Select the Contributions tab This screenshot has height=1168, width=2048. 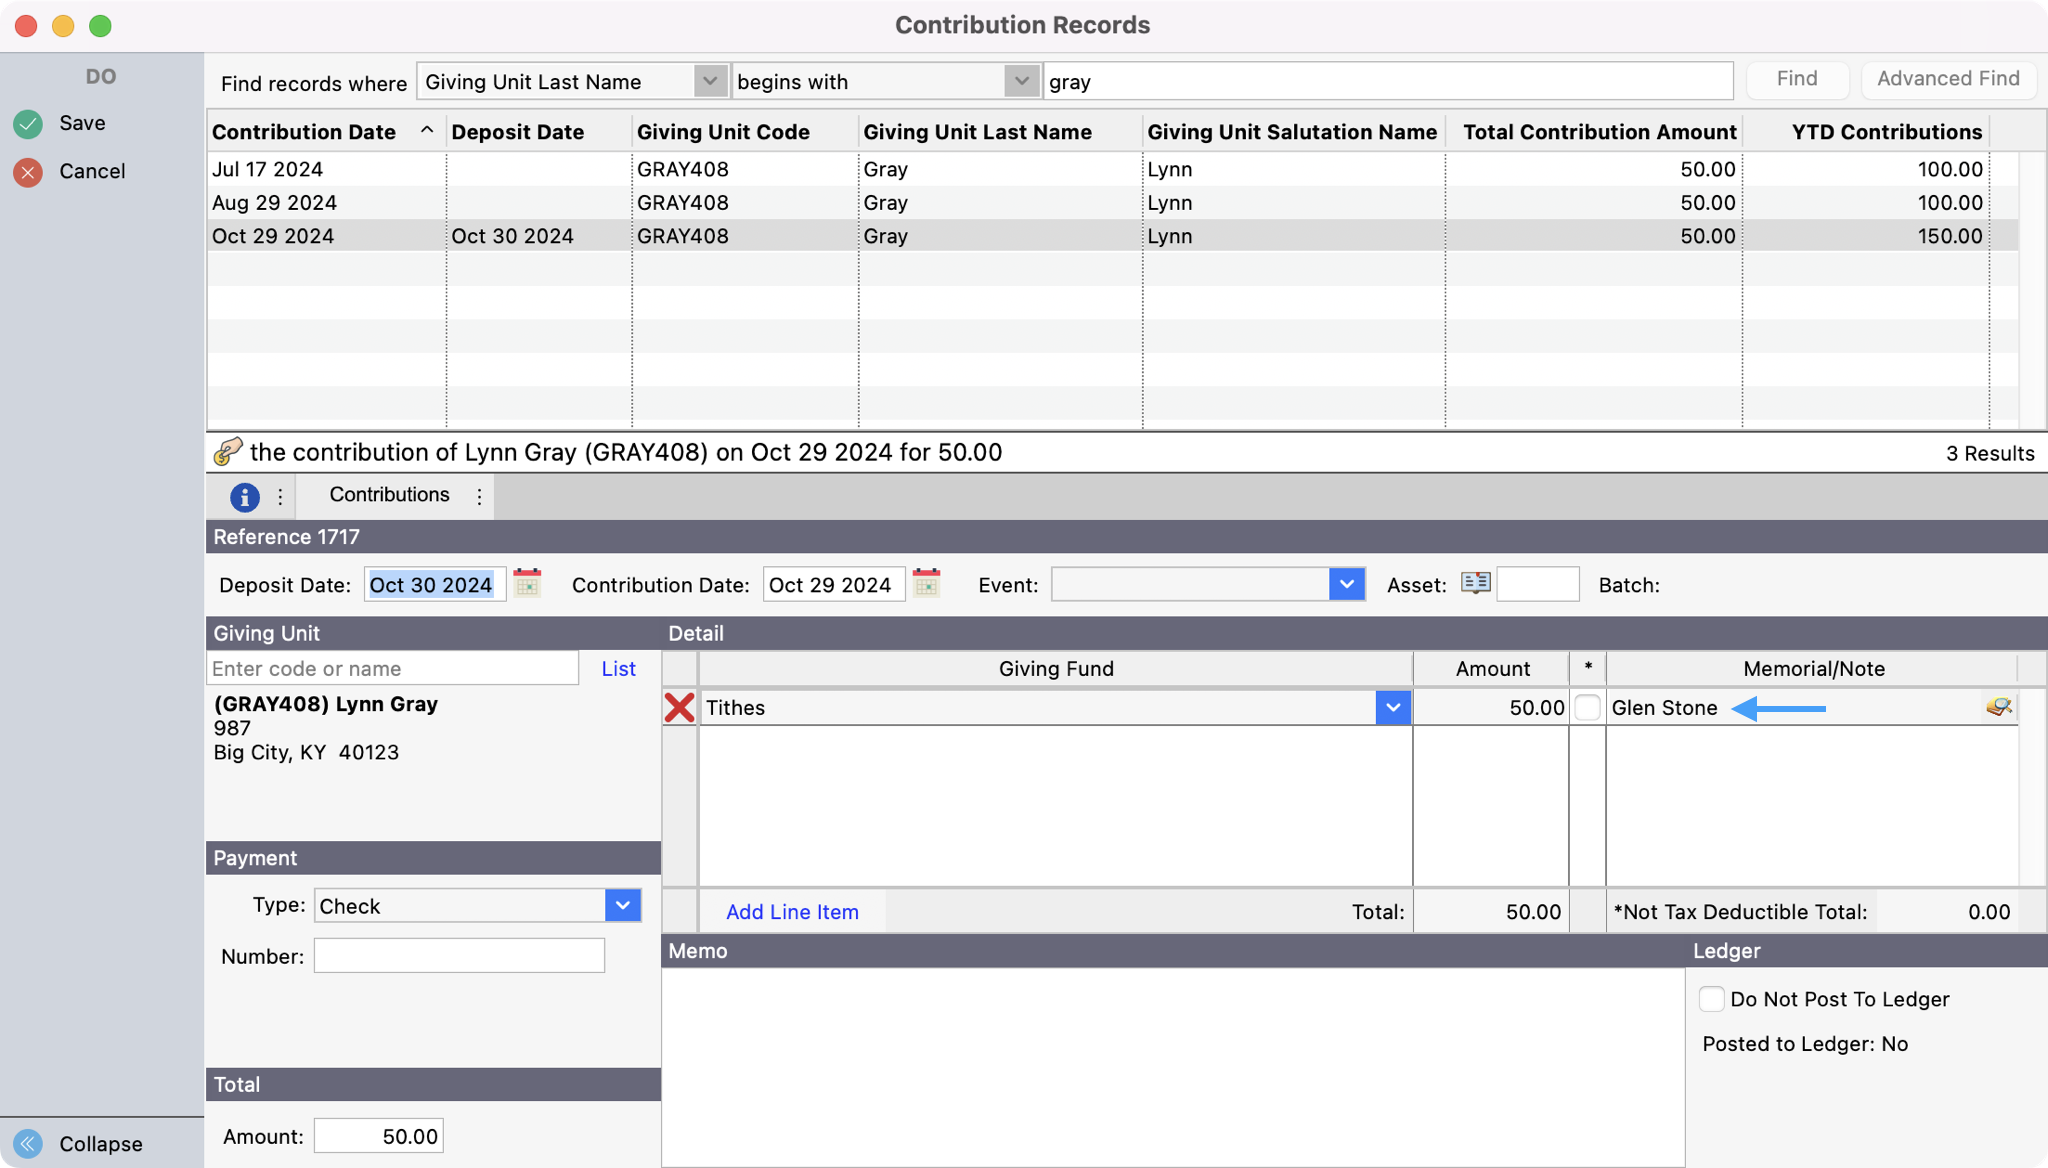(x=389, y=495)
